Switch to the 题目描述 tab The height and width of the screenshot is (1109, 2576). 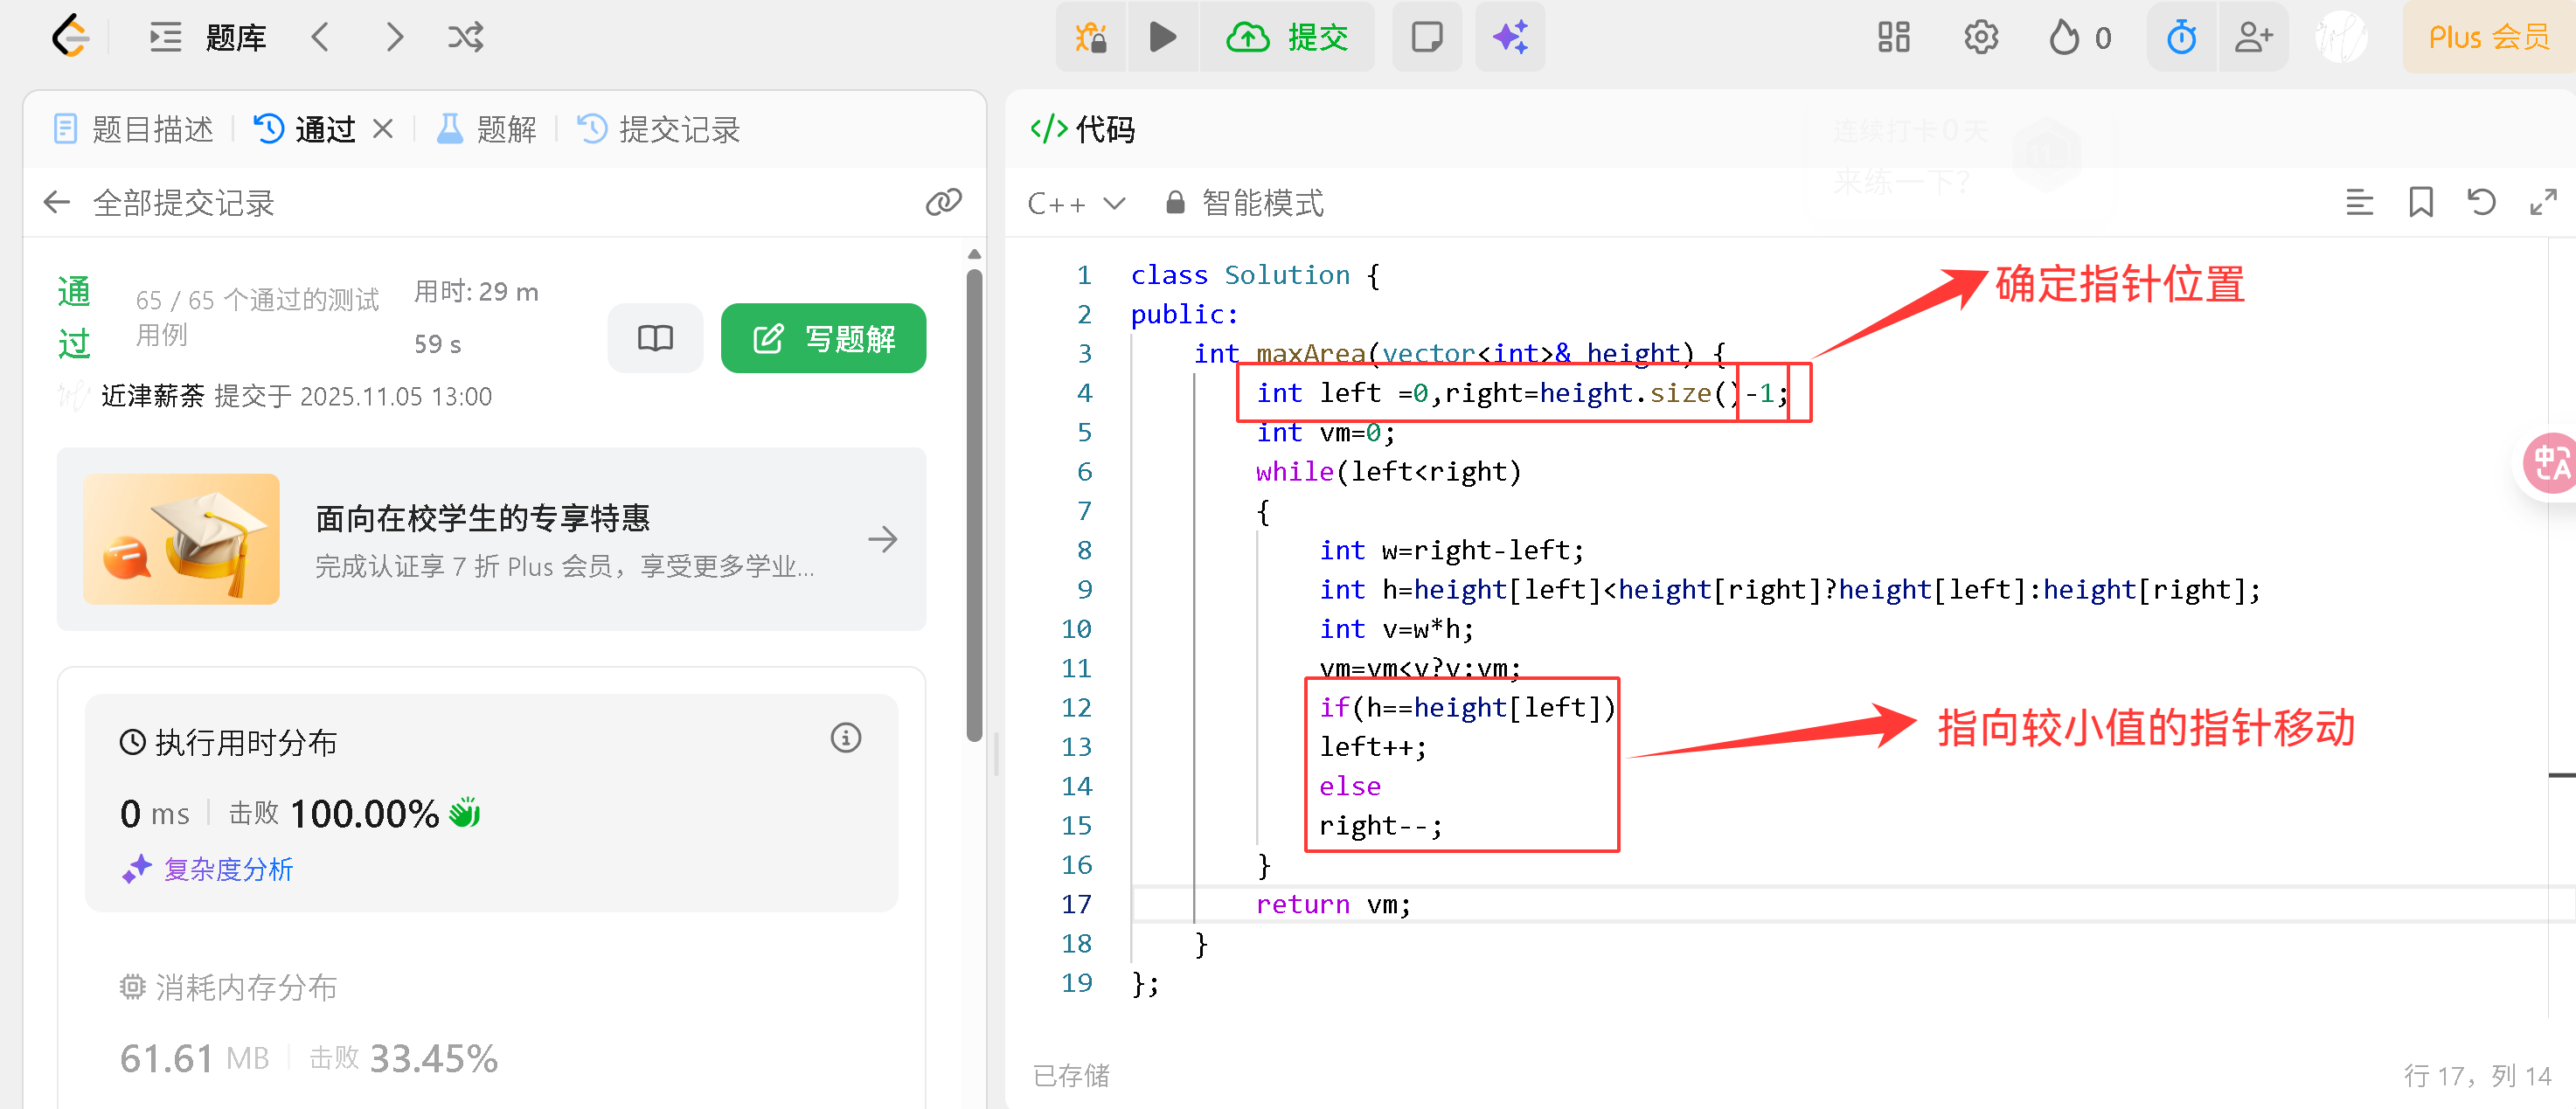pos(134,129)
